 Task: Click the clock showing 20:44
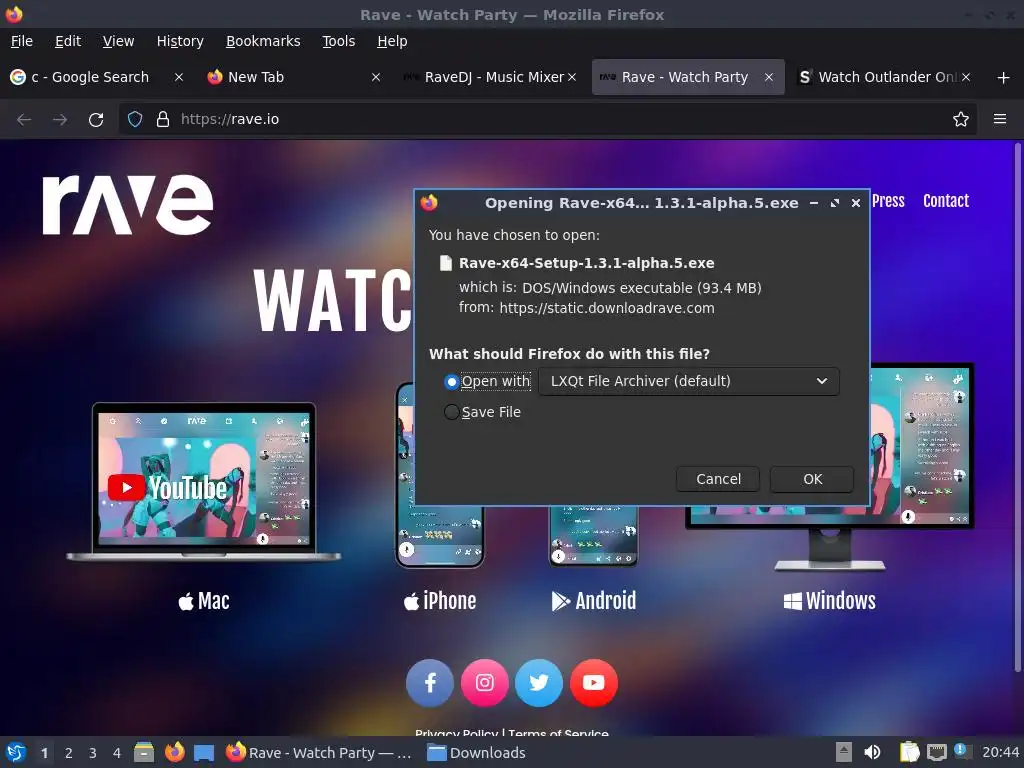[x=1000, y=753]
